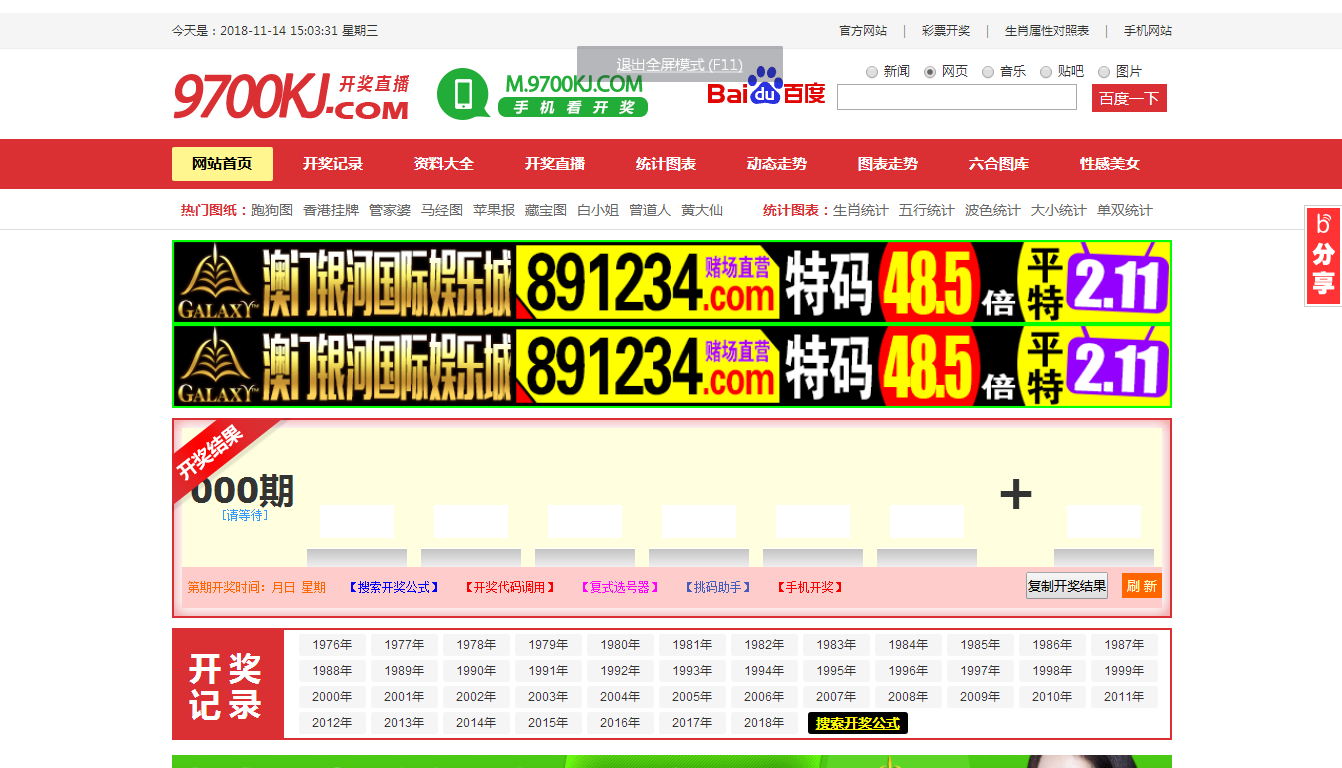1342x768 pixels.
Task: Go to 六合图库 in navigation bar
Action: [998, 164]
